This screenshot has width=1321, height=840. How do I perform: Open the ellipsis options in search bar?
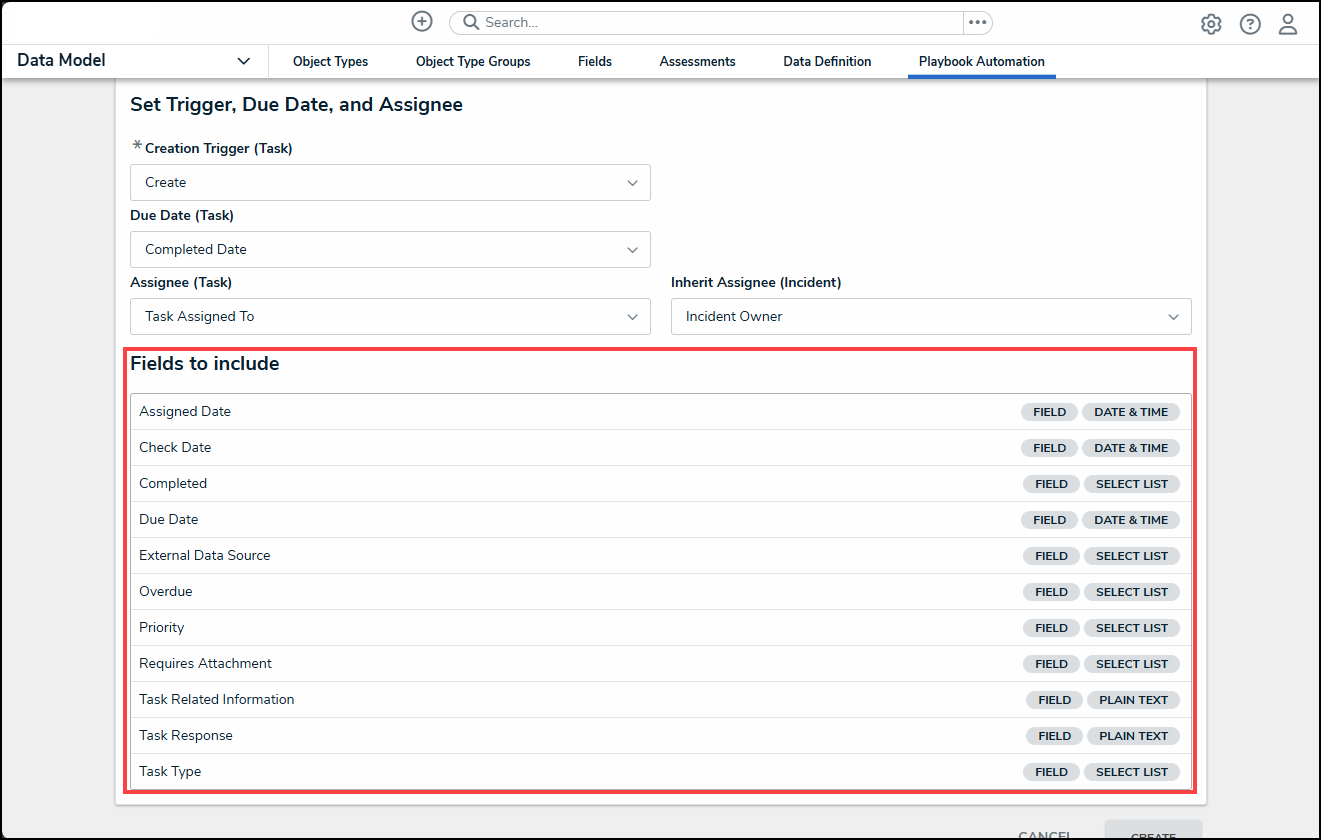tap(977, 22)
